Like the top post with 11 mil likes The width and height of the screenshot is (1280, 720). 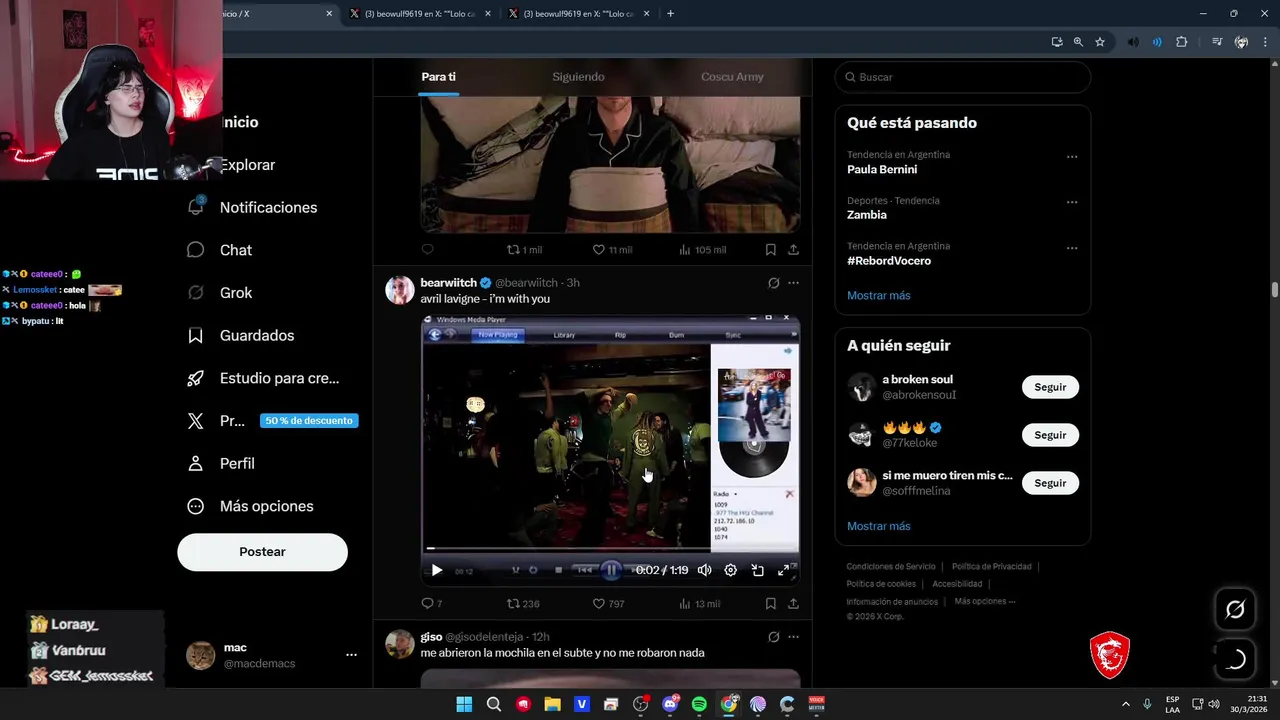(x=612, y=249)
